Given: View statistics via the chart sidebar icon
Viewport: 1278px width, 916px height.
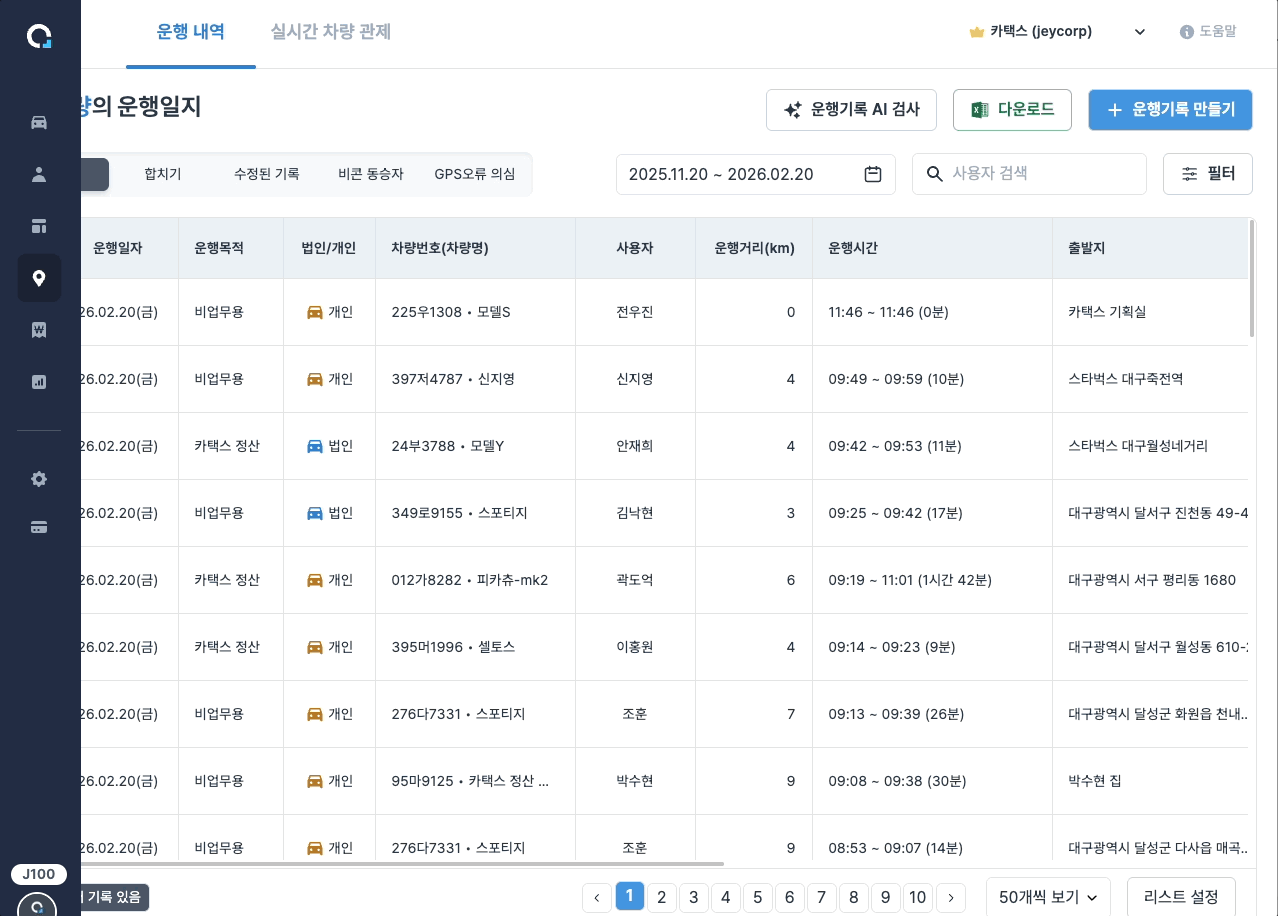Looking at the screenshot, I should (38, 381).
